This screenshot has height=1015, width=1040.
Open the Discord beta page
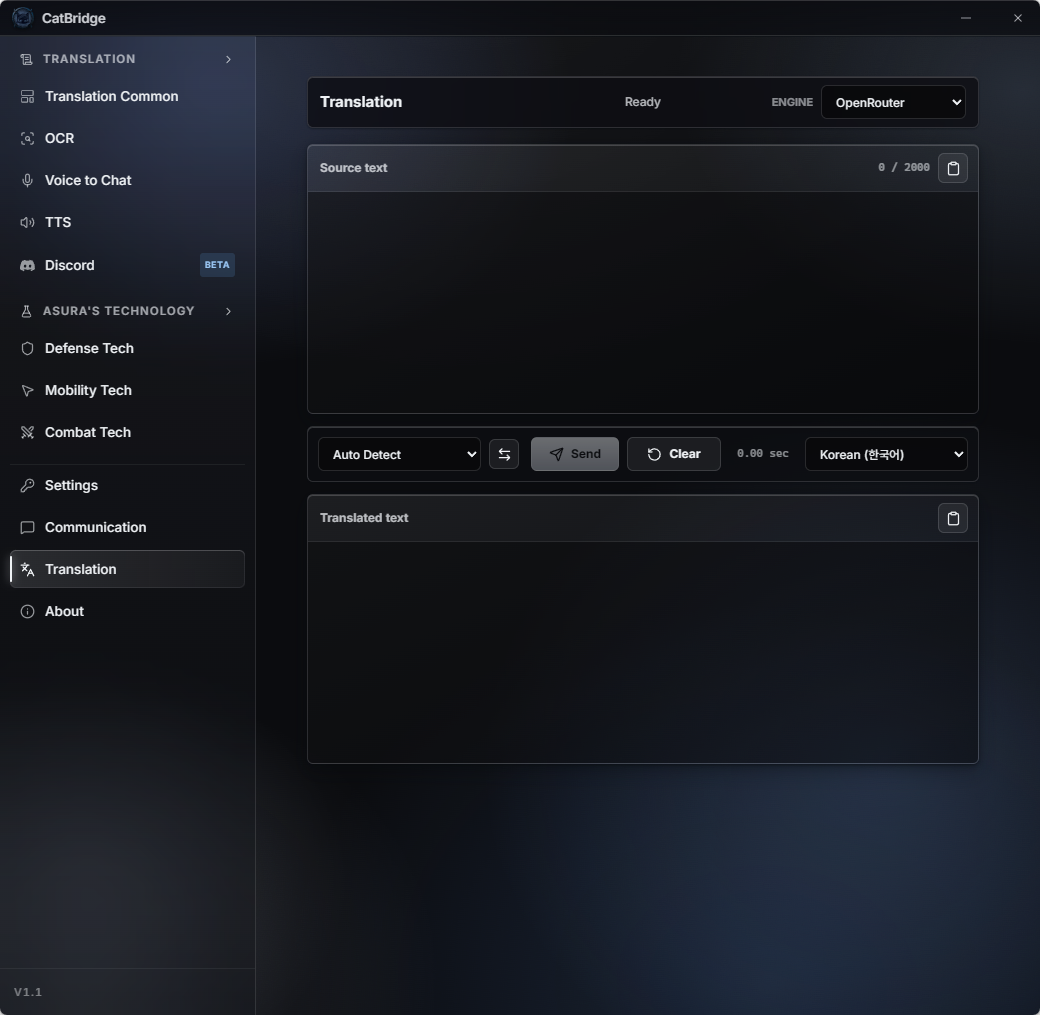(x=127, y=265)
